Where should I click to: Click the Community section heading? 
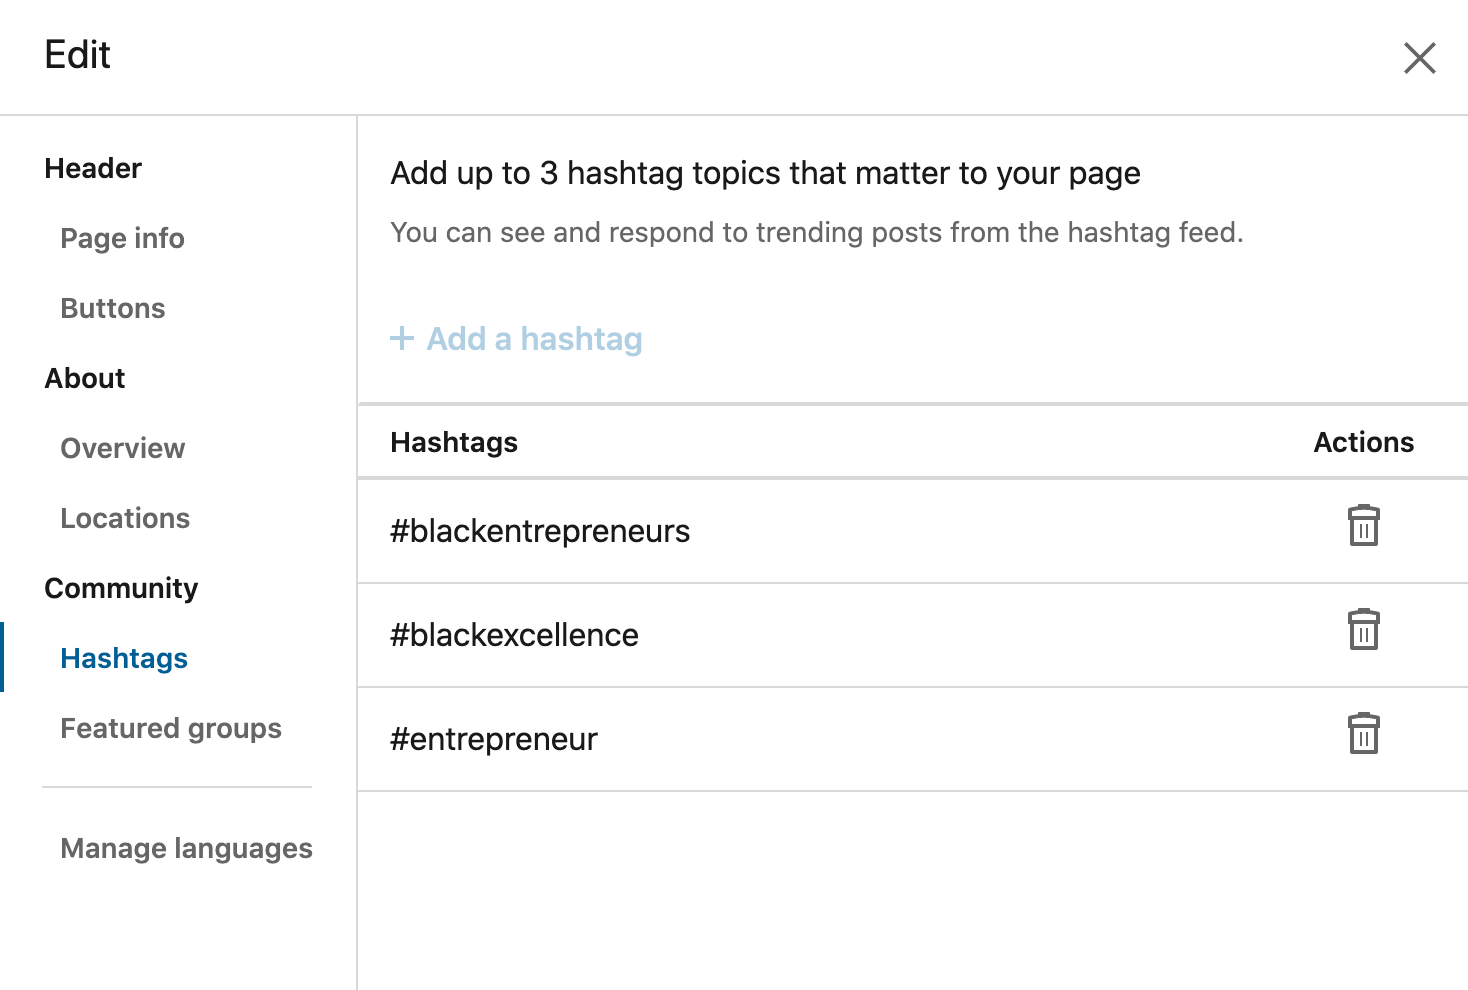121,588
